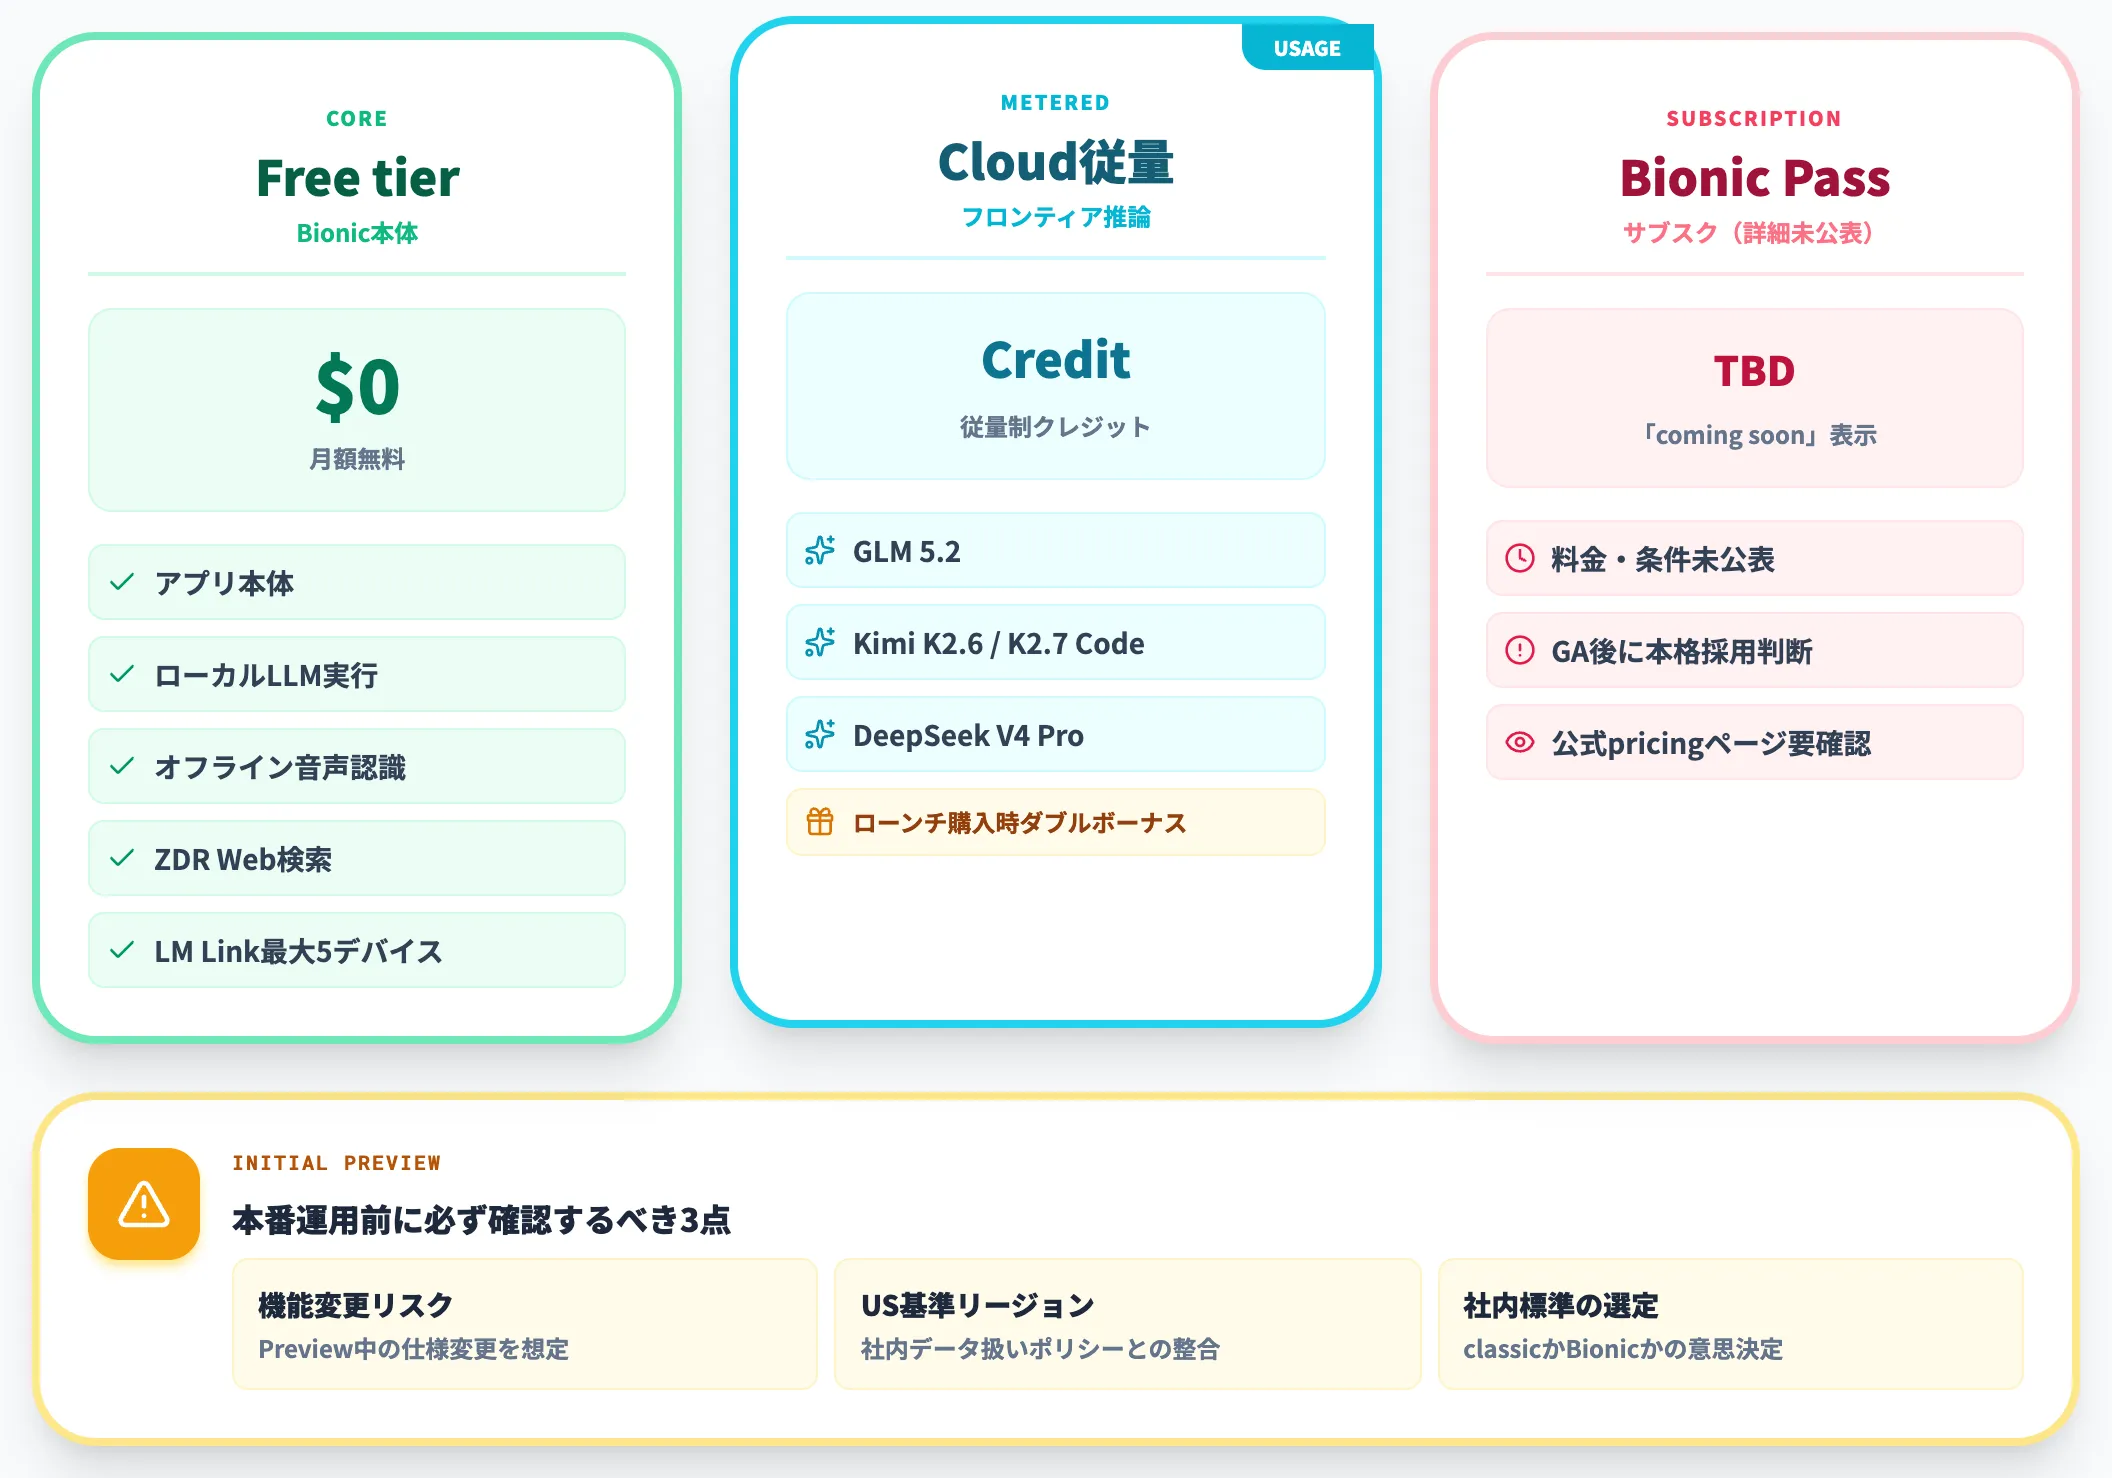
Task: Click the eye icon beside 公式pricingページ要確認
Action: click(1520, 742)
